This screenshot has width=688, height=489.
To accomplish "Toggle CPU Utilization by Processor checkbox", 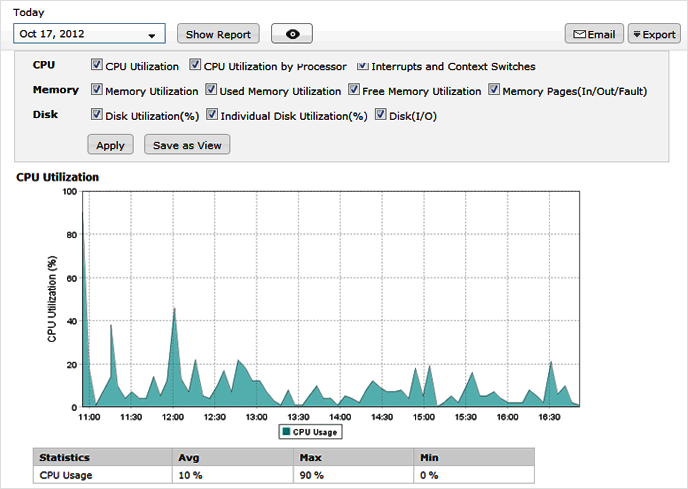I will pos(195,65).
